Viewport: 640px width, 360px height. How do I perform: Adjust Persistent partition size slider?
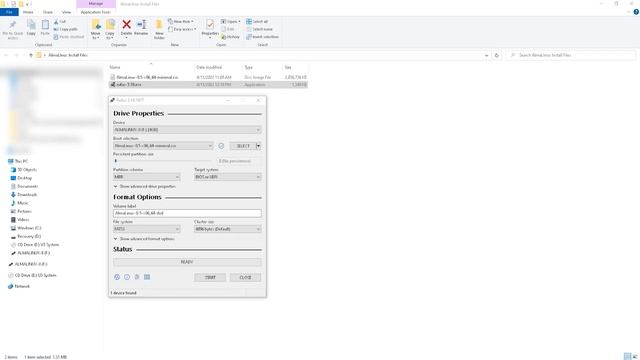point(116,161)
